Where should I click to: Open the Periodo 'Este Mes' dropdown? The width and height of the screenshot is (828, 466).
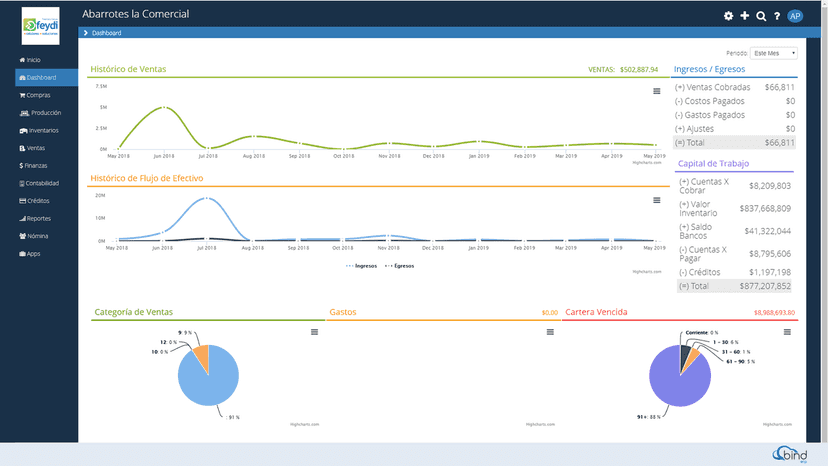point(774,53)
